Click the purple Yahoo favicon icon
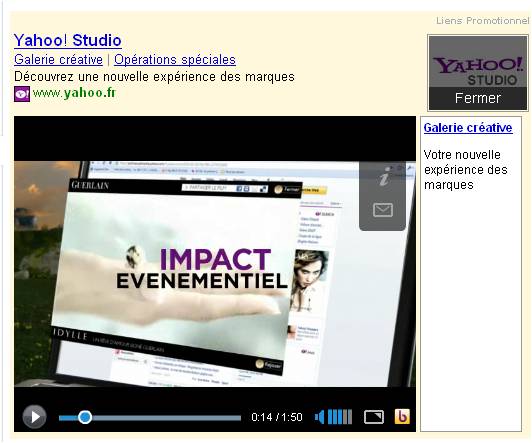This screenshot has height=443, width=532. coord(22,94)
